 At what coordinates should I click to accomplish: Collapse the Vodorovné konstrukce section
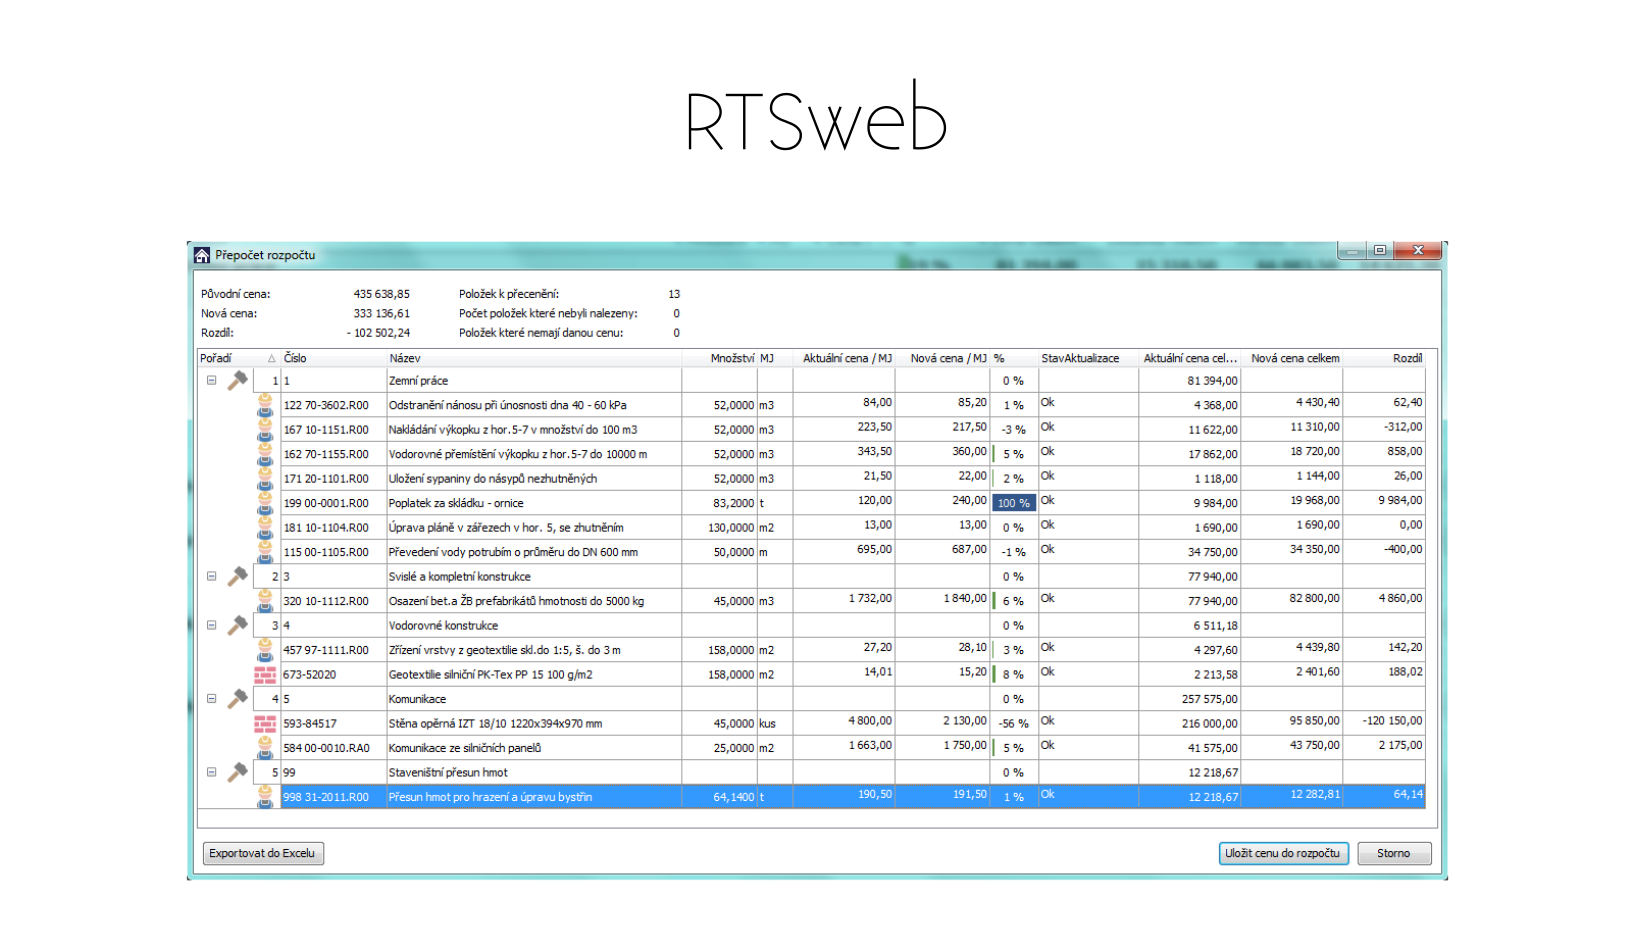(x=211, y=625)
